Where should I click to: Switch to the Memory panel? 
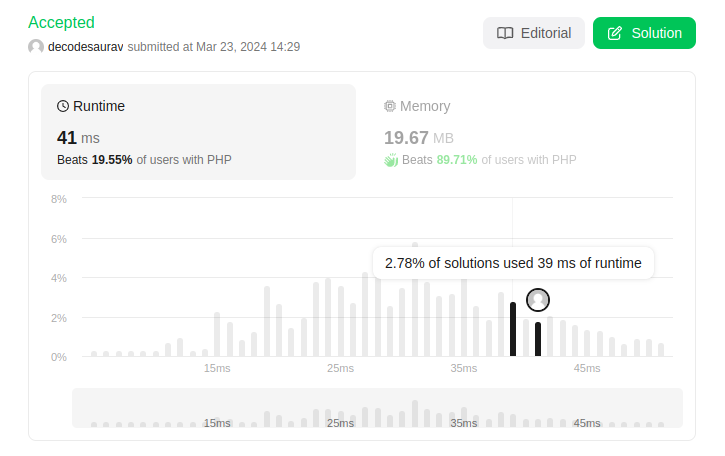pyautogui.click(x=529, y=132)
